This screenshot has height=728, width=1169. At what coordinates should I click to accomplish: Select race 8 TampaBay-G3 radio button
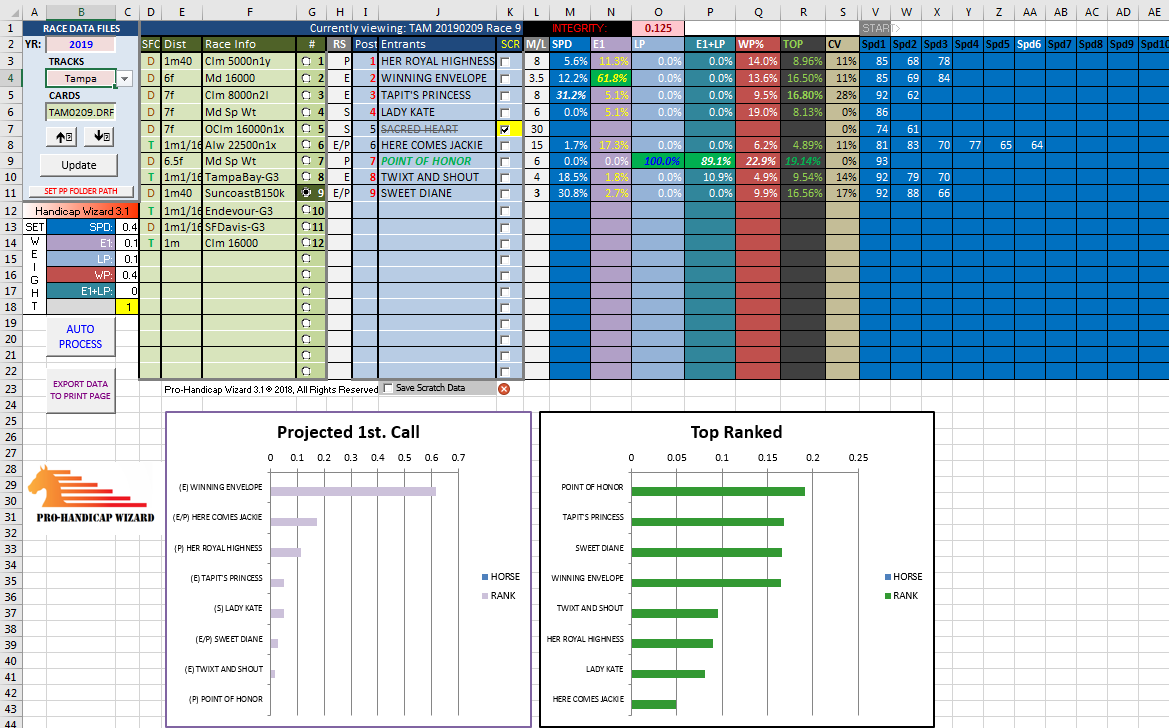307,177
